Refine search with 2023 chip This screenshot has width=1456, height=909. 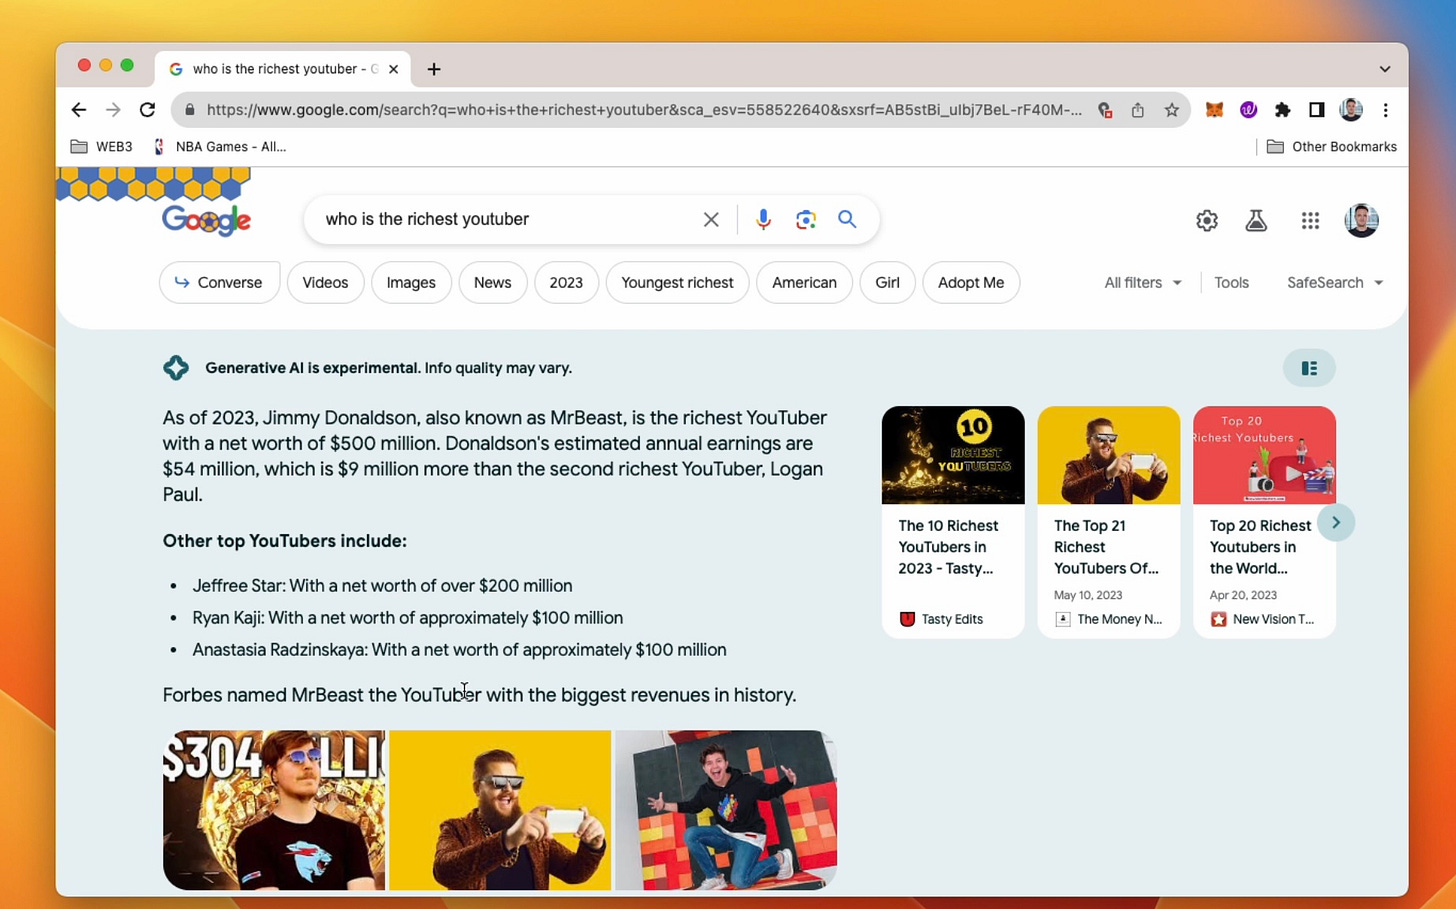tap(566, 282)
